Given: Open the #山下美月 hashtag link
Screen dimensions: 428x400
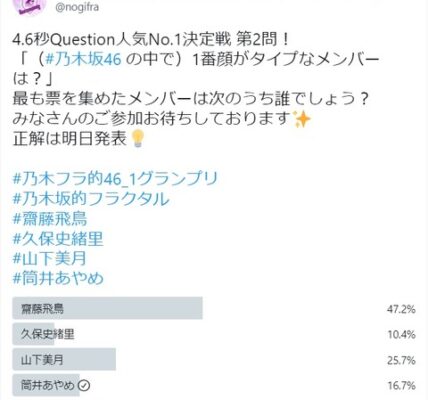Looking at the screenshot, I should click(50, 258).
